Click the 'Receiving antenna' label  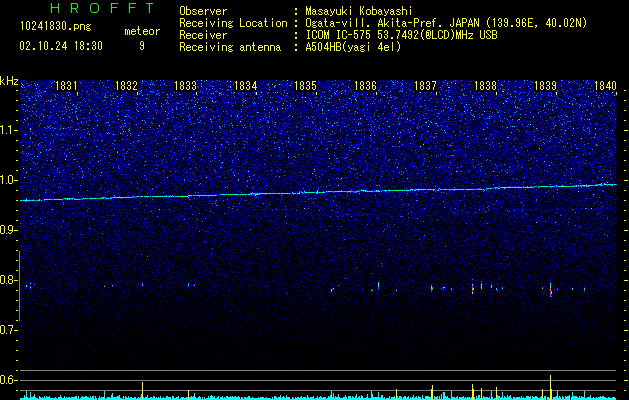pos(230,47)
